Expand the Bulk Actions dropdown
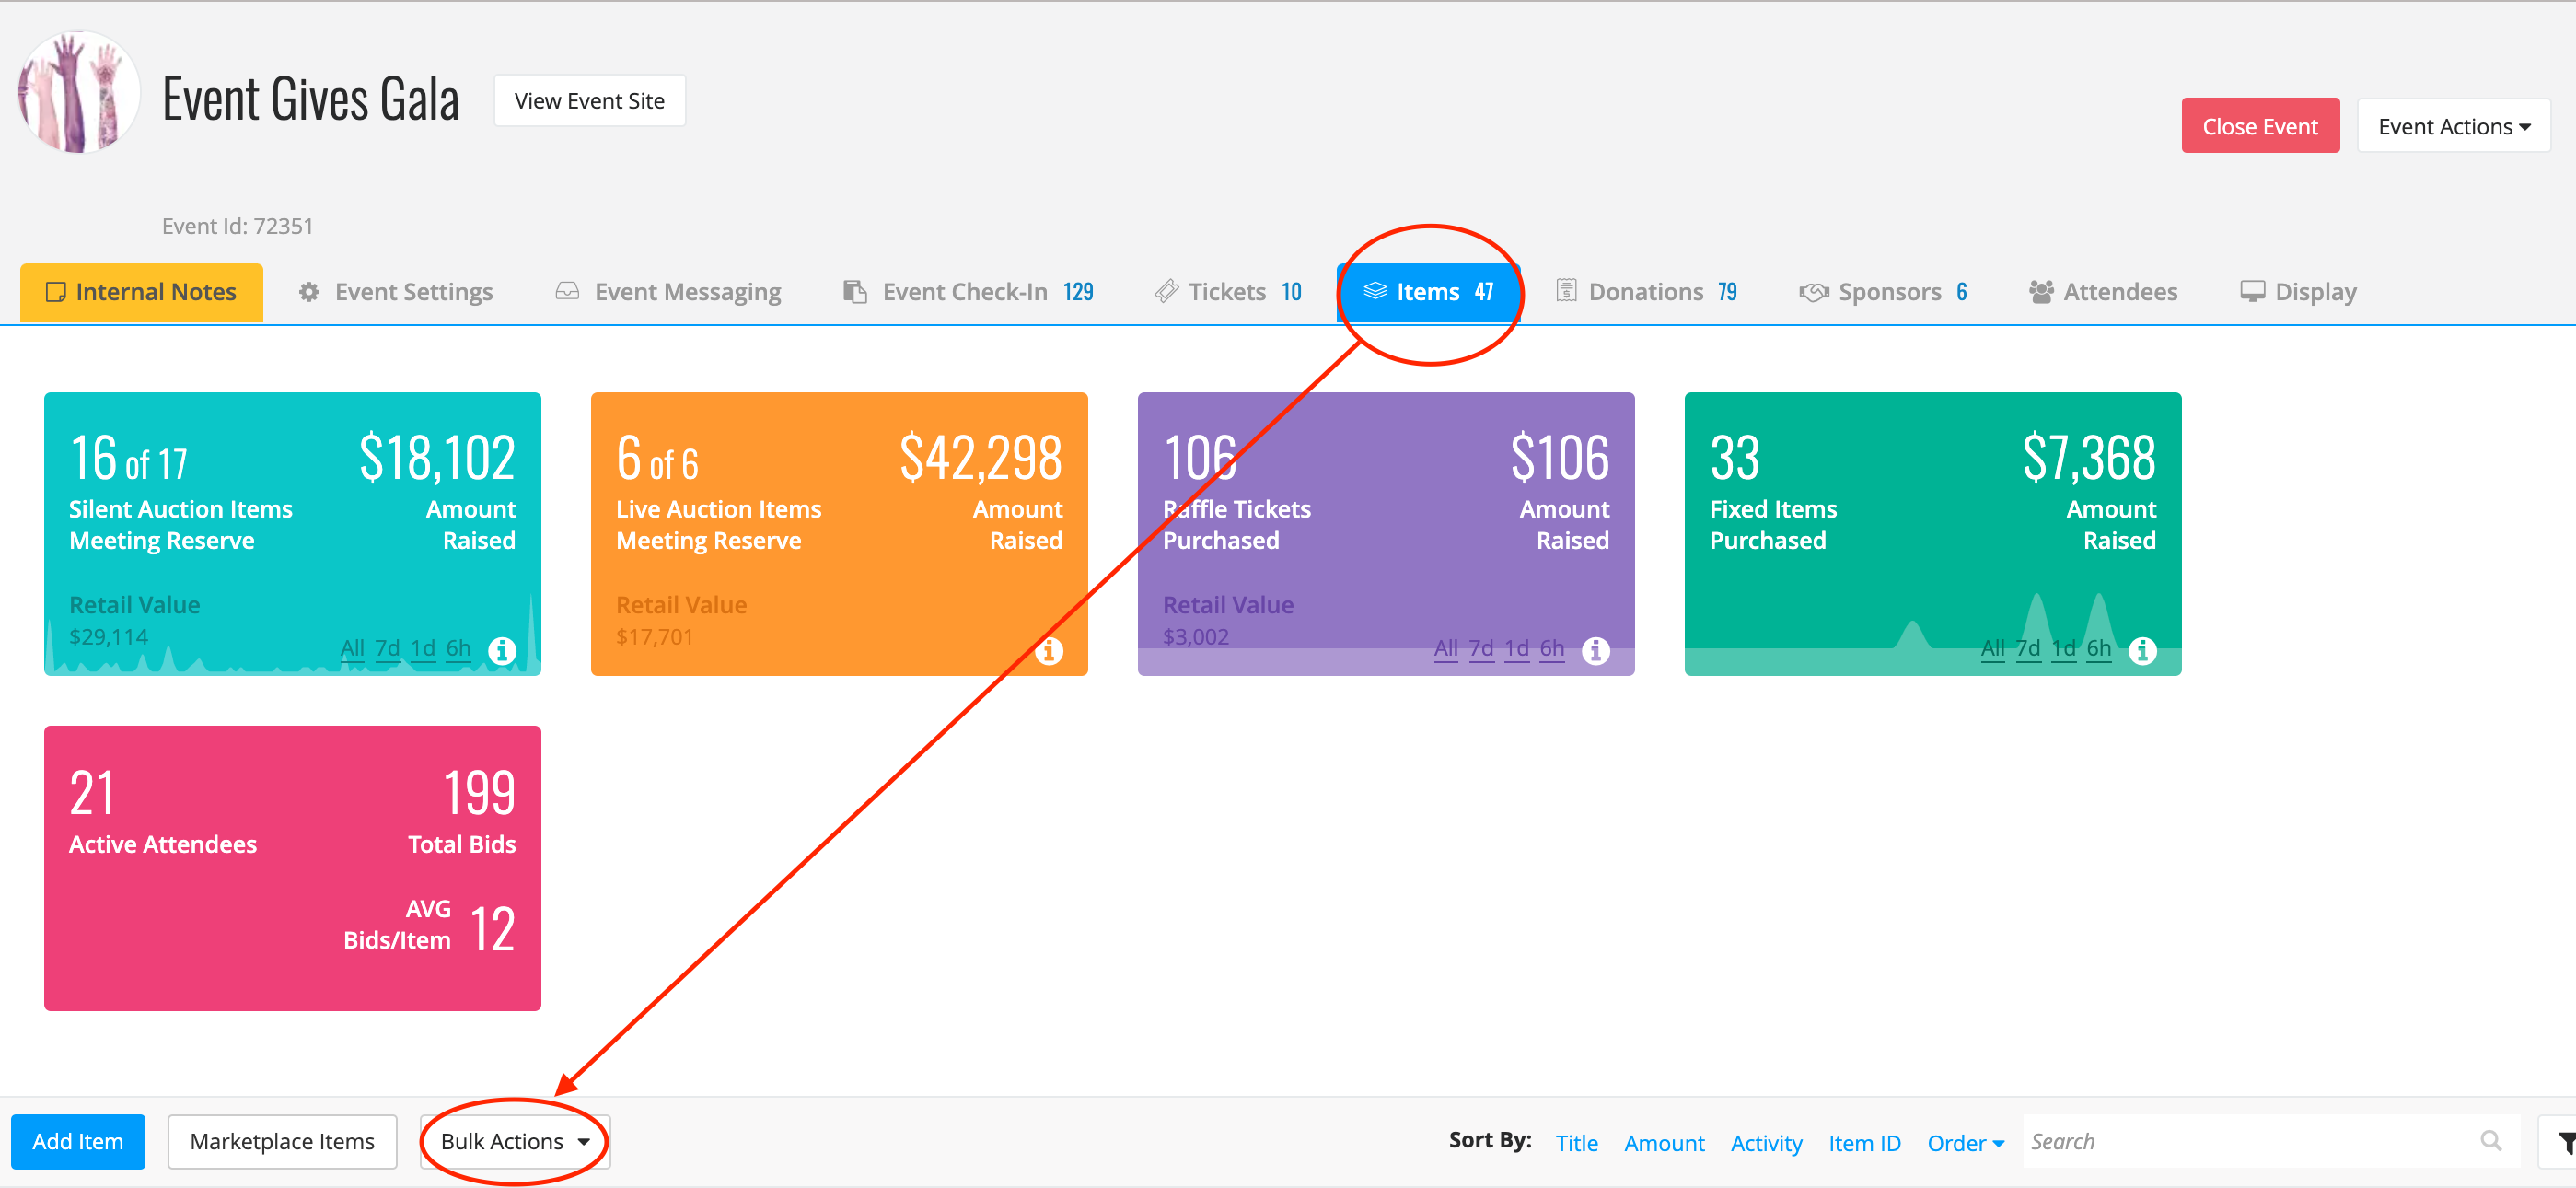 [515, 1142]
